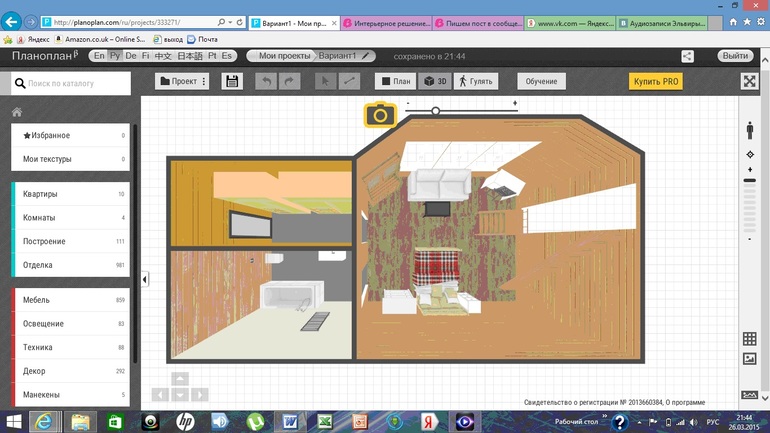The image size is (770, 433).
Task: Click the redo arrow in toolbar
Action: coord(290,81)
